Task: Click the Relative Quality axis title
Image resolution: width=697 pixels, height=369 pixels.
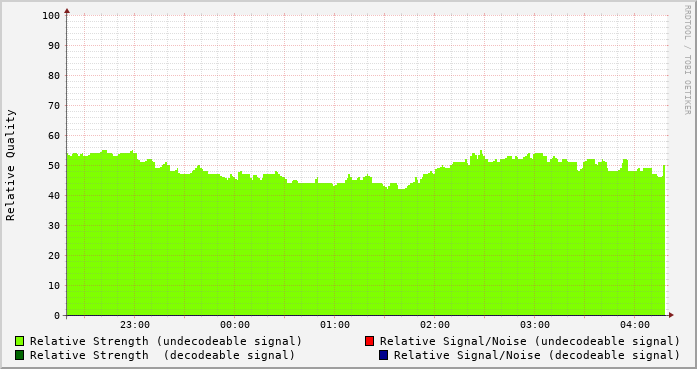Action: [10, 165]
